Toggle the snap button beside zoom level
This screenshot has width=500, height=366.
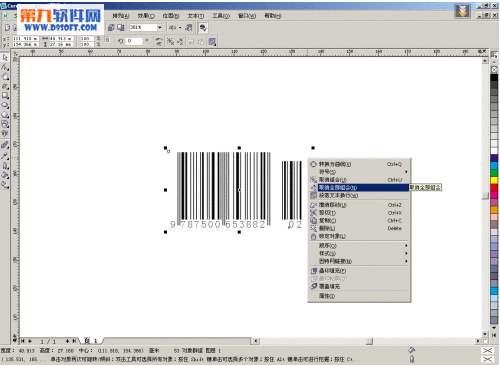coord(172,27)
